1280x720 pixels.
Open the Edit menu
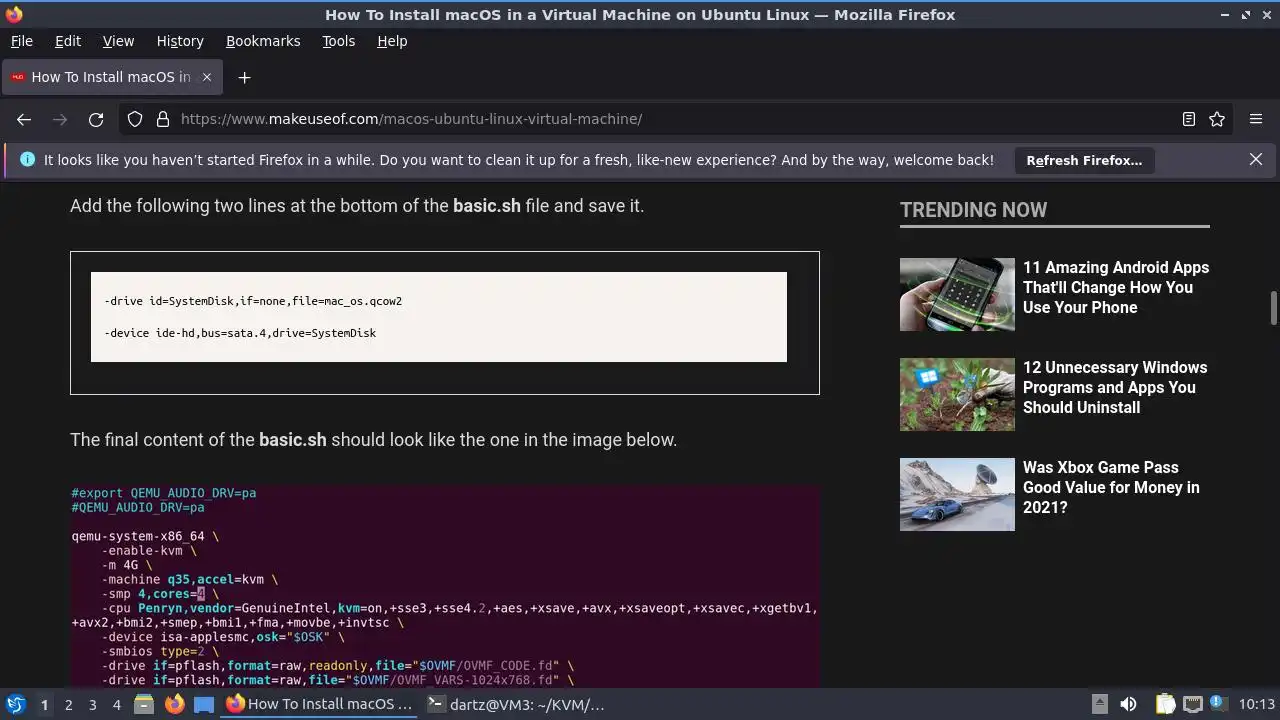[68, 41]
